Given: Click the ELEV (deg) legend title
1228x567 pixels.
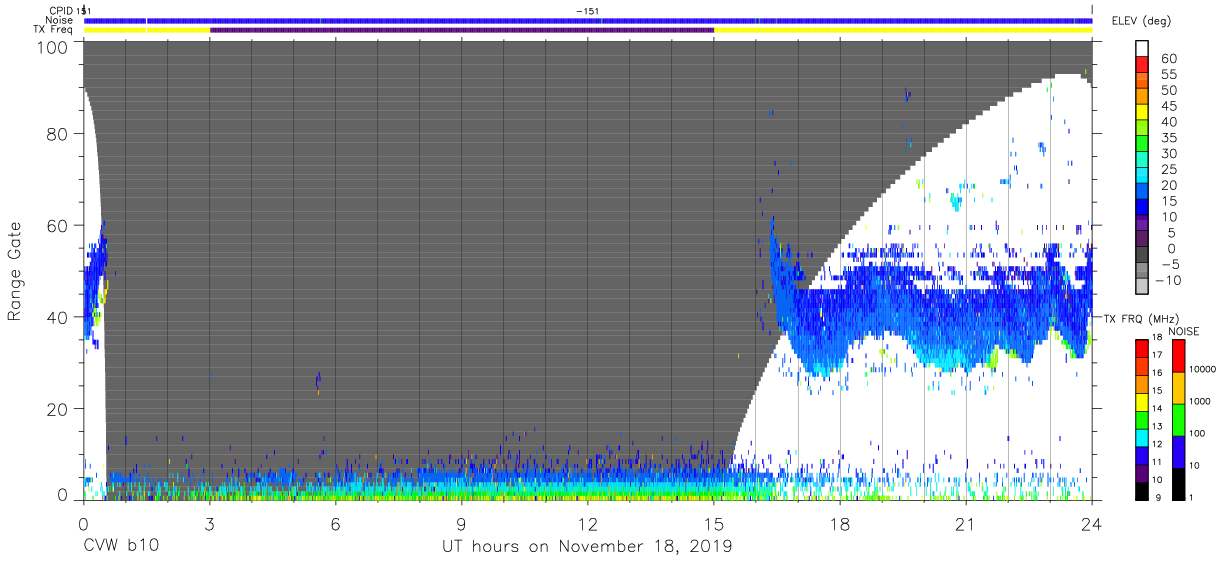Looking at the screenshot, I should (1140, 20).
